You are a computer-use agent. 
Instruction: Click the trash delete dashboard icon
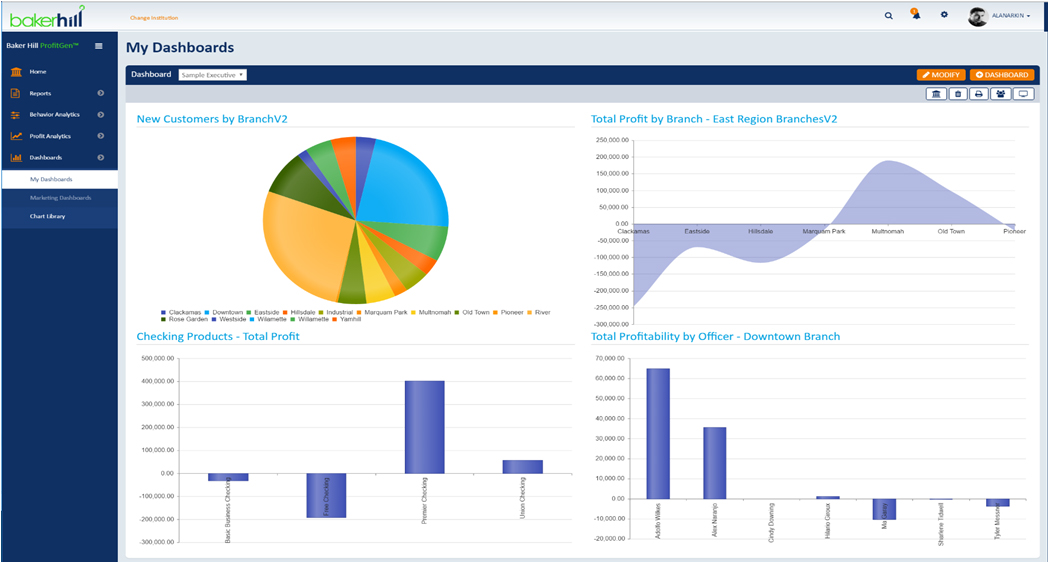click(x=958, y=94)
